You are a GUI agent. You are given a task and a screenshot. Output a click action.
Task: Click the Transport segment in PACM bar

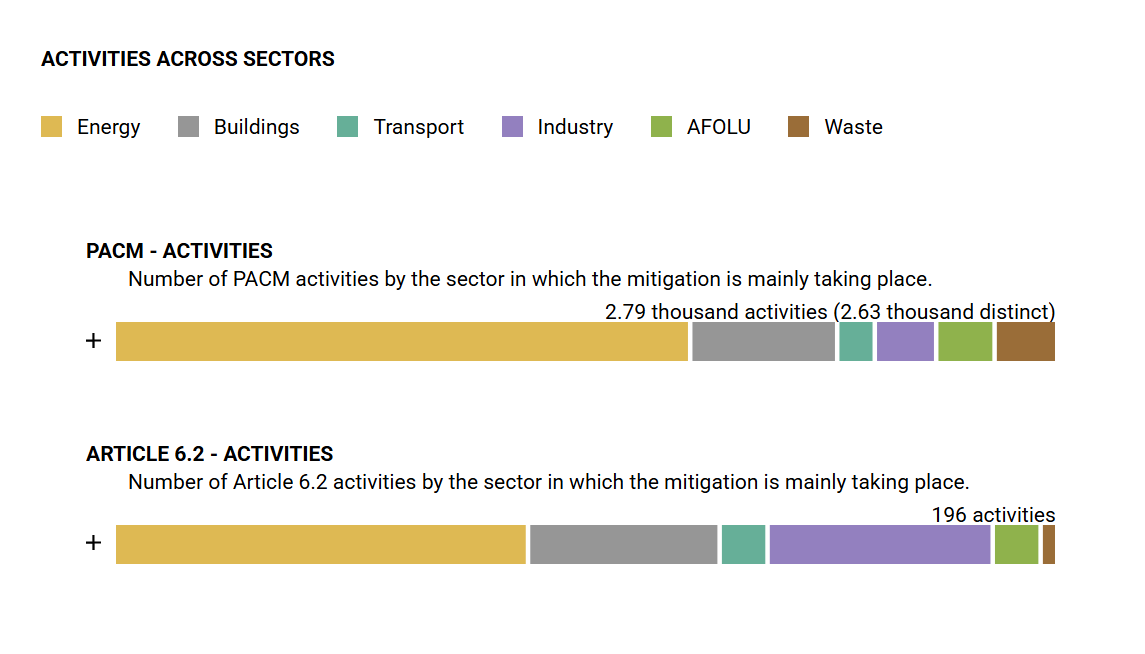856,341
